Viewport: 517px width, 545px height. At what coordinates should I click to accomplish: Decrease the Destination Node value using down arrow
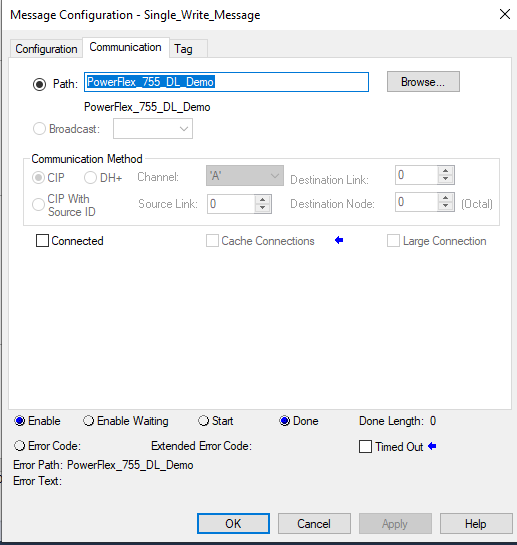point(445,206)
